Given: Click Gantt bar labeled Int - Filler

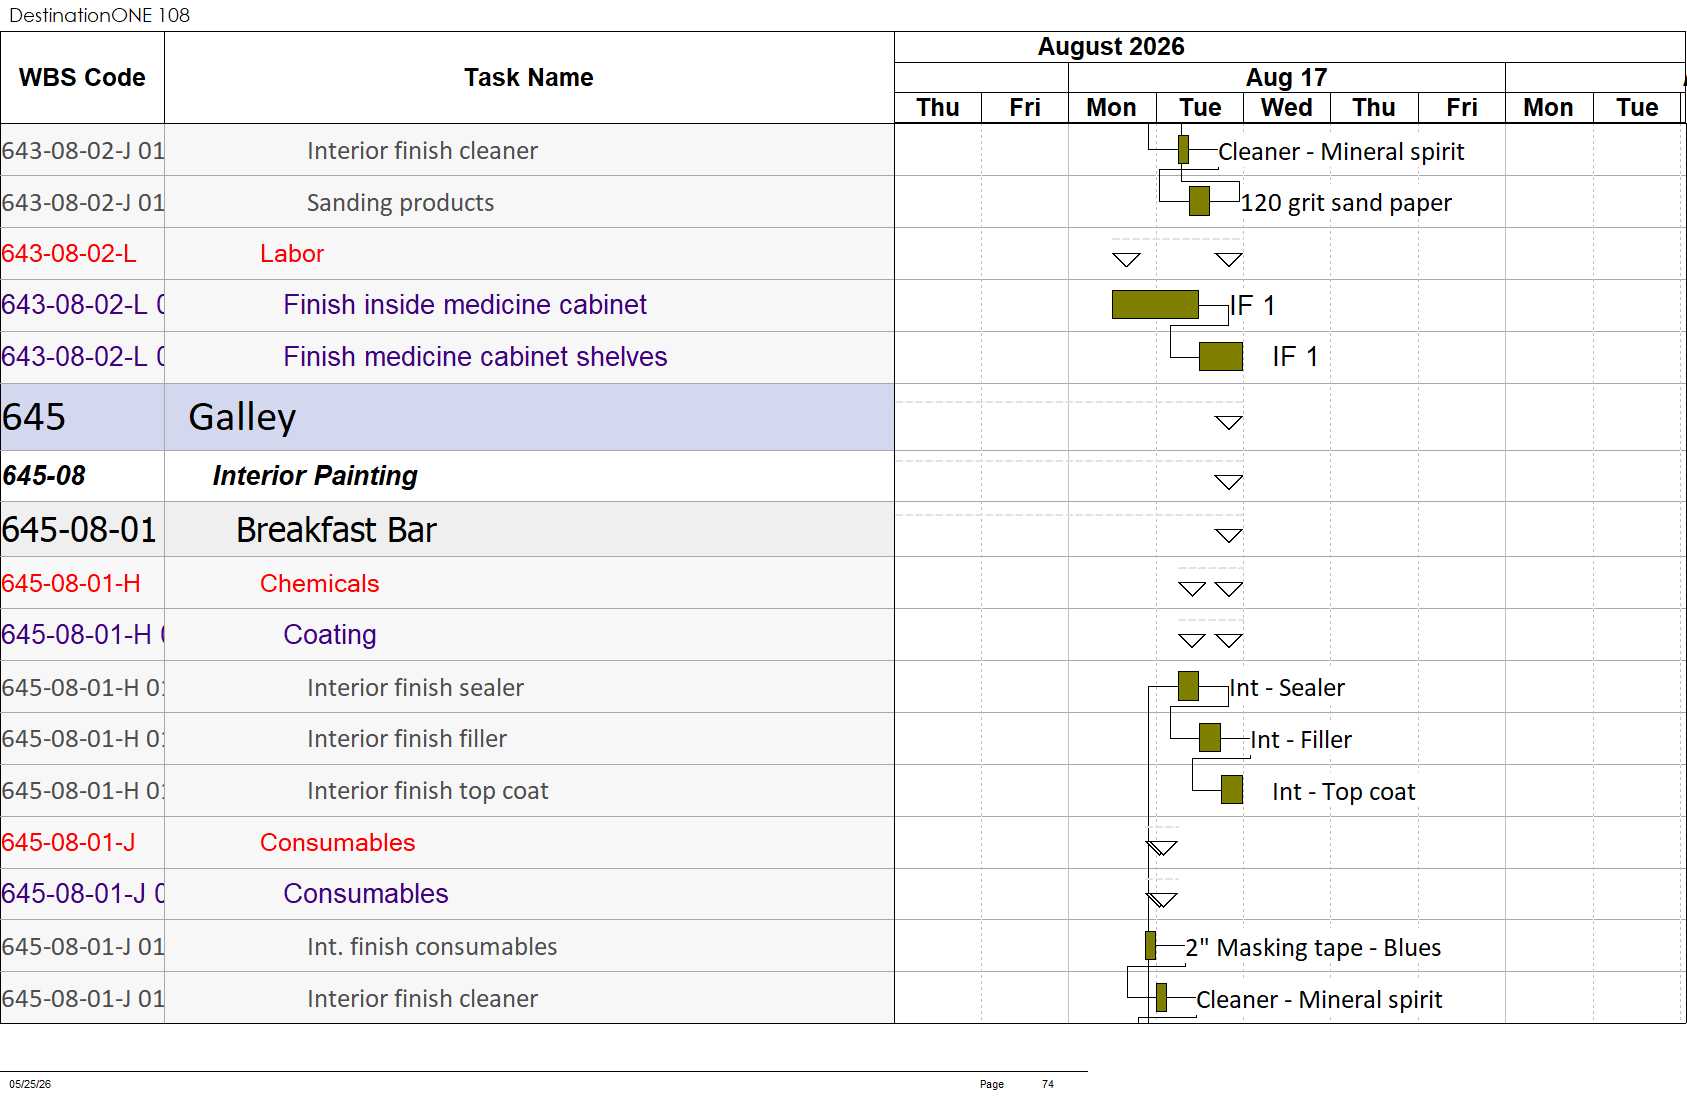Looking at the screenshot, I should pyautogui.click(x=1210, y=738).
